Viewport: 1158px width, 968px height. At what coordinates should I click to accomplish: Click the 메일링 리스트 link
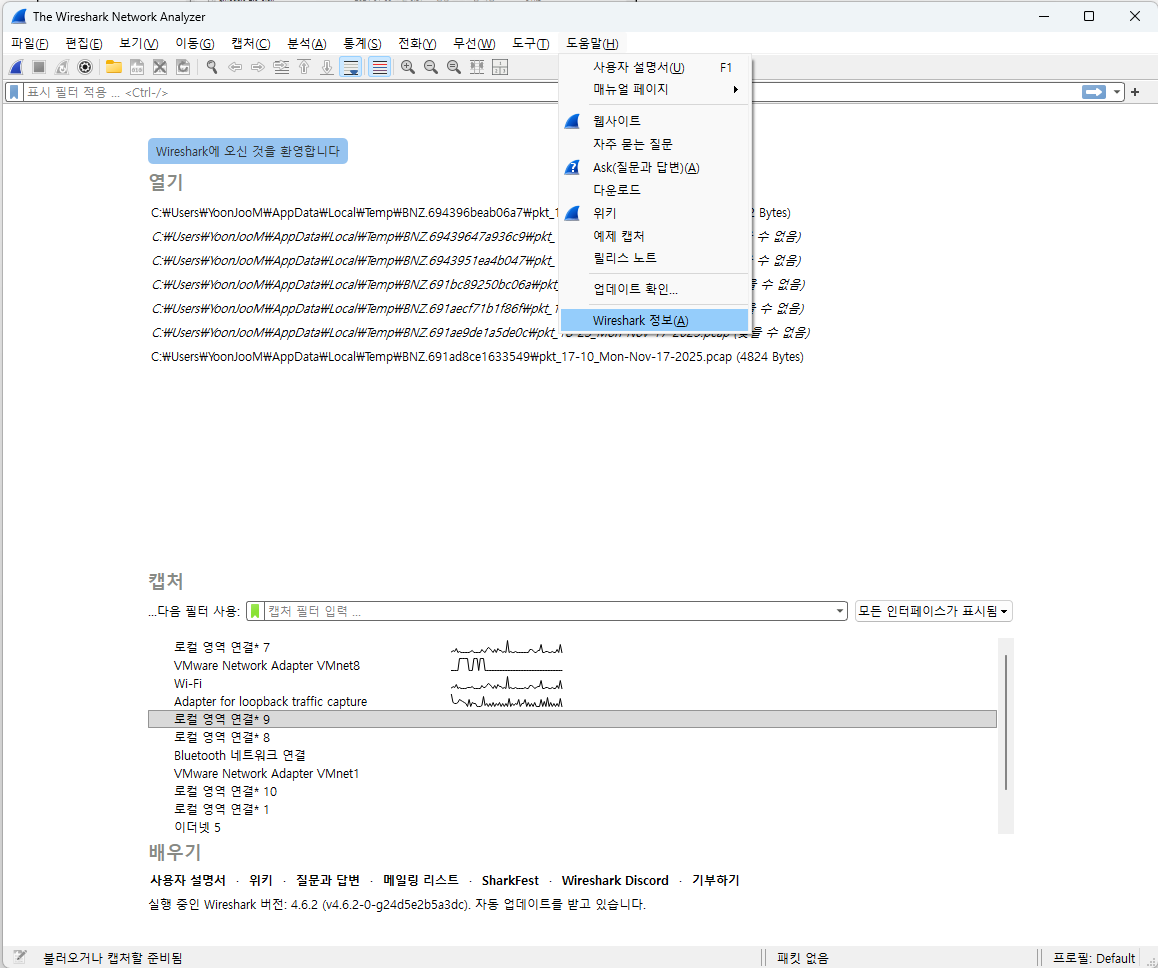(420, 880)
